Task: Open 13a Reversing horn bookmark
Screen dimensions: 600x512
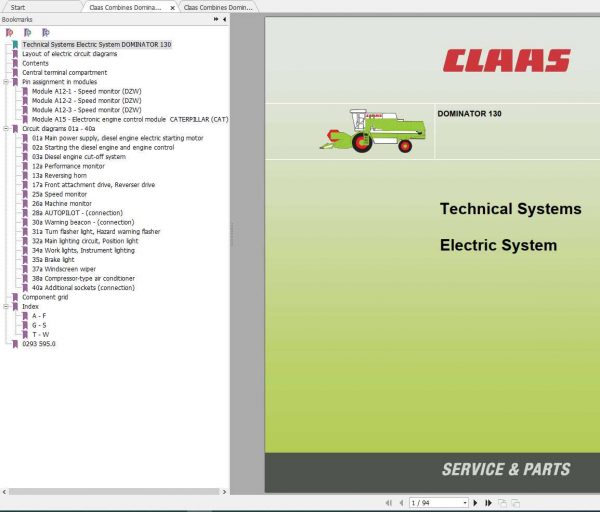Action: tap(59, 176)
